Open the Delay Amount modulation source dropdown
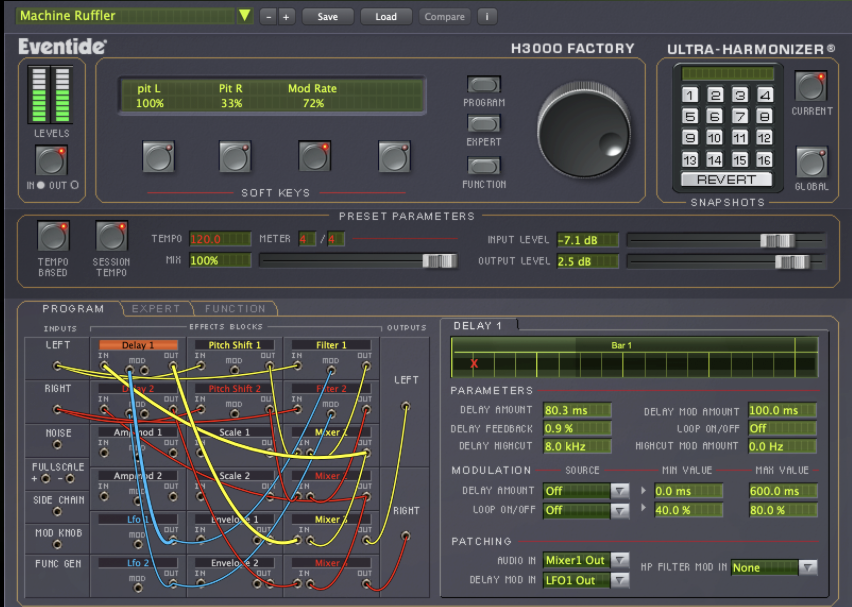 584,492
